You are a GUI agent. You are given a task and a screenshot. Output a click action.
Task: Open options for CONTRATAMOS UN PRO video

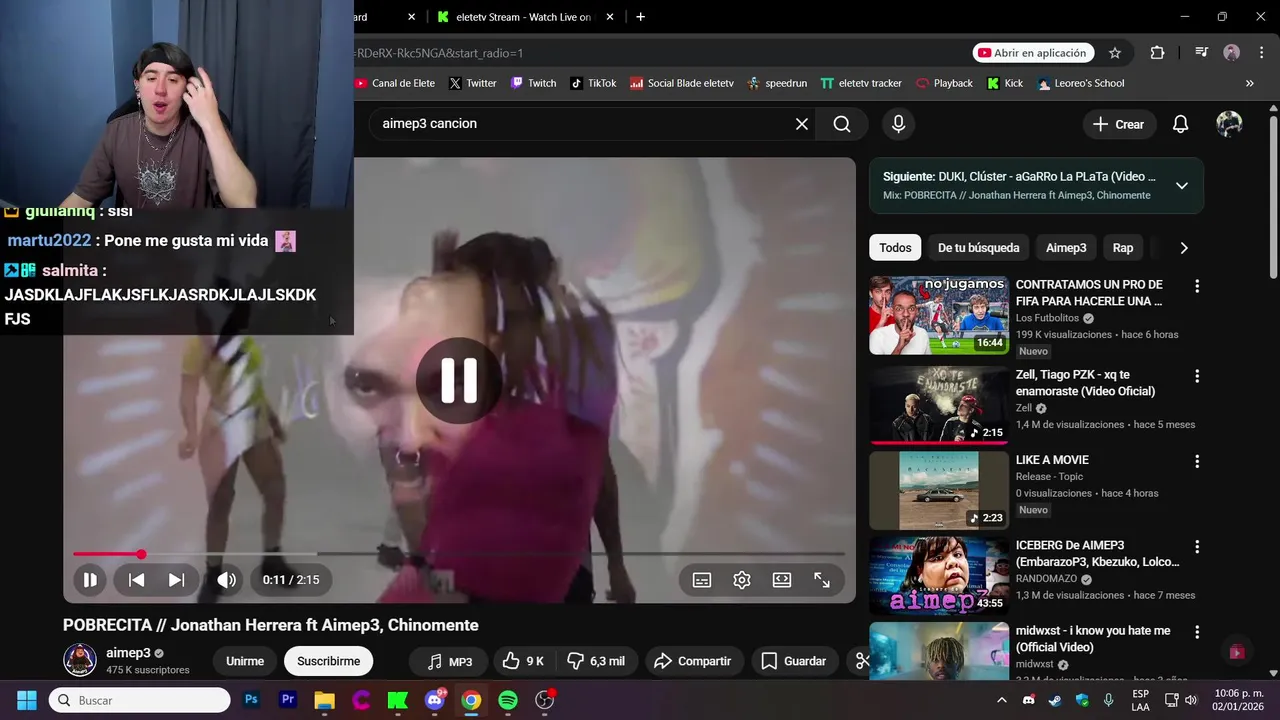click(x=1196, y=286)
